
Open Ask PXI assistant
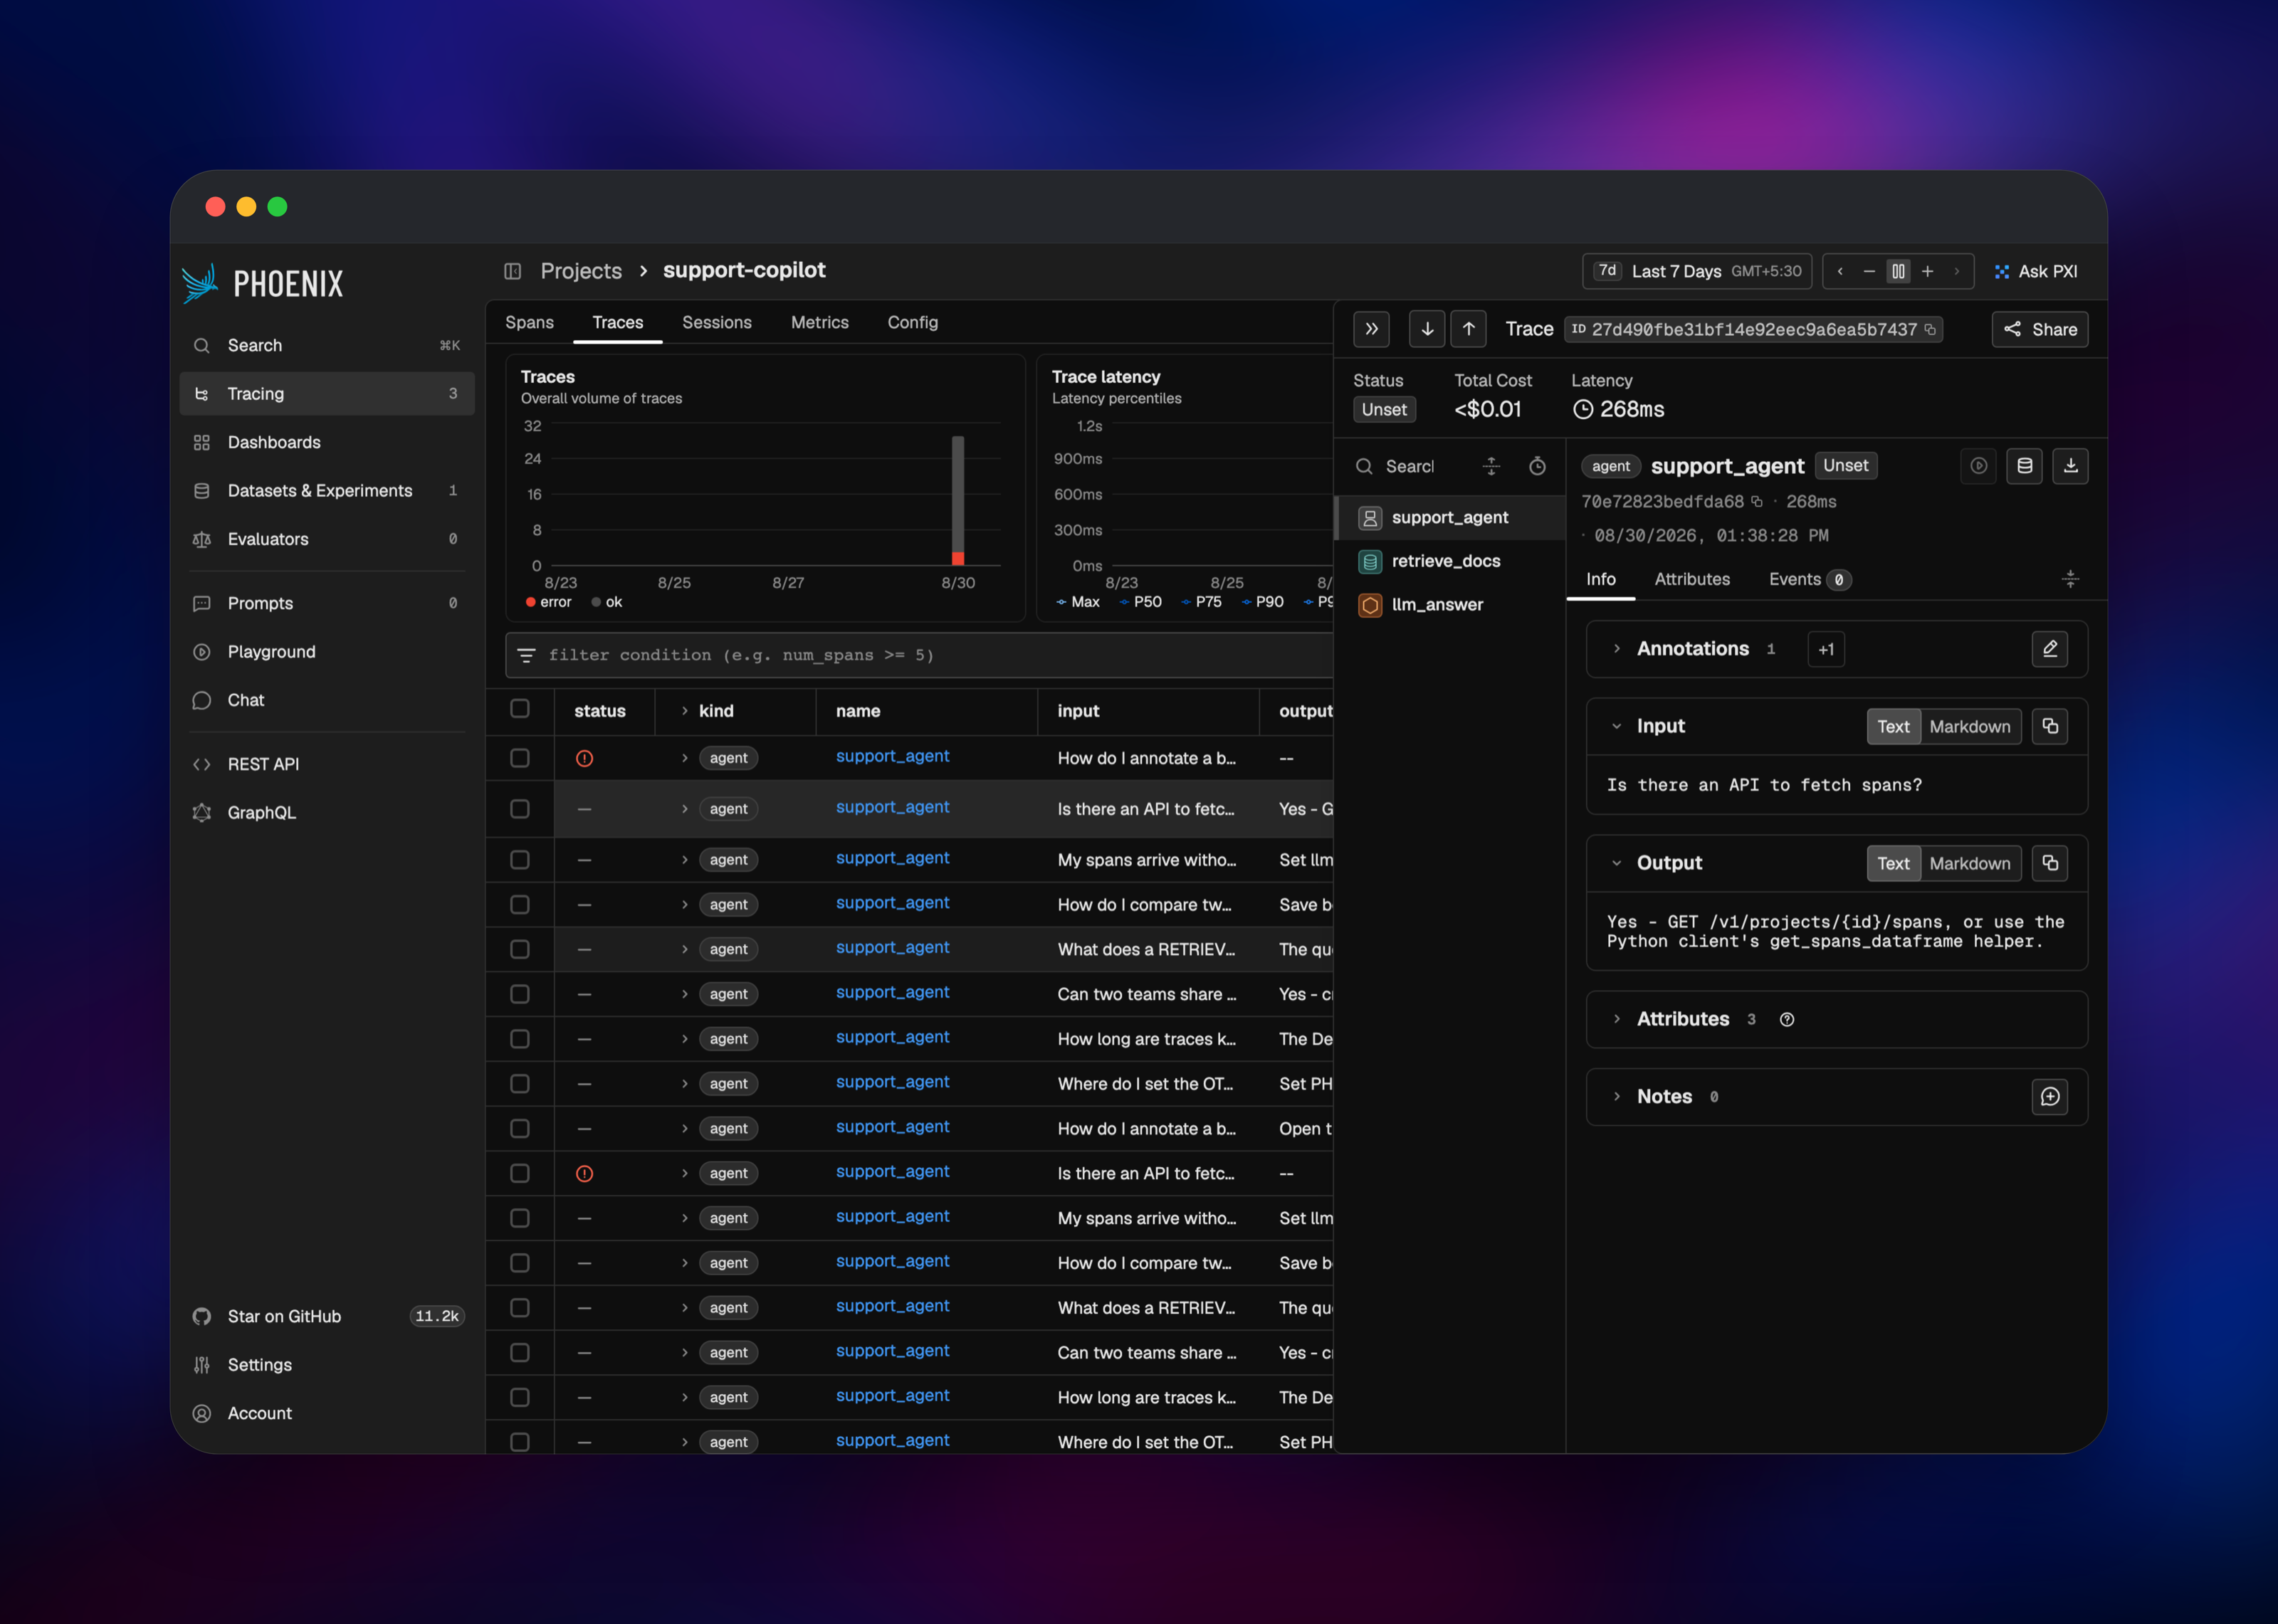click(2035, 271)
